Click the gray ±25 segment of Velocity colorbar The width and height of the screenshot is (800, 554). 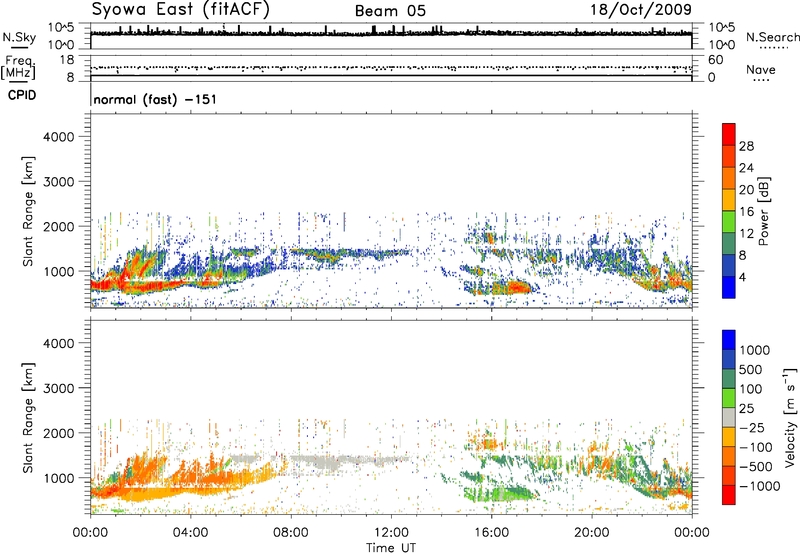point(729,417)
